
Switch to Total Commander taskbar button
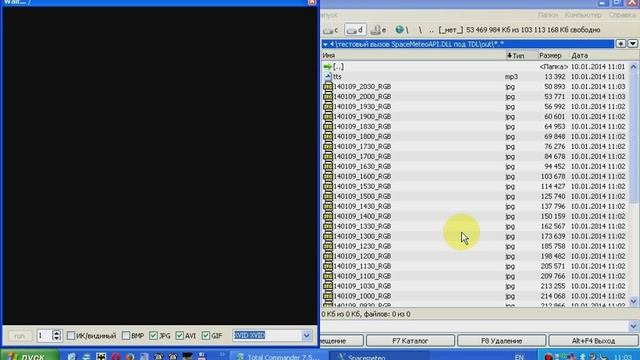[x=278, y=356]
